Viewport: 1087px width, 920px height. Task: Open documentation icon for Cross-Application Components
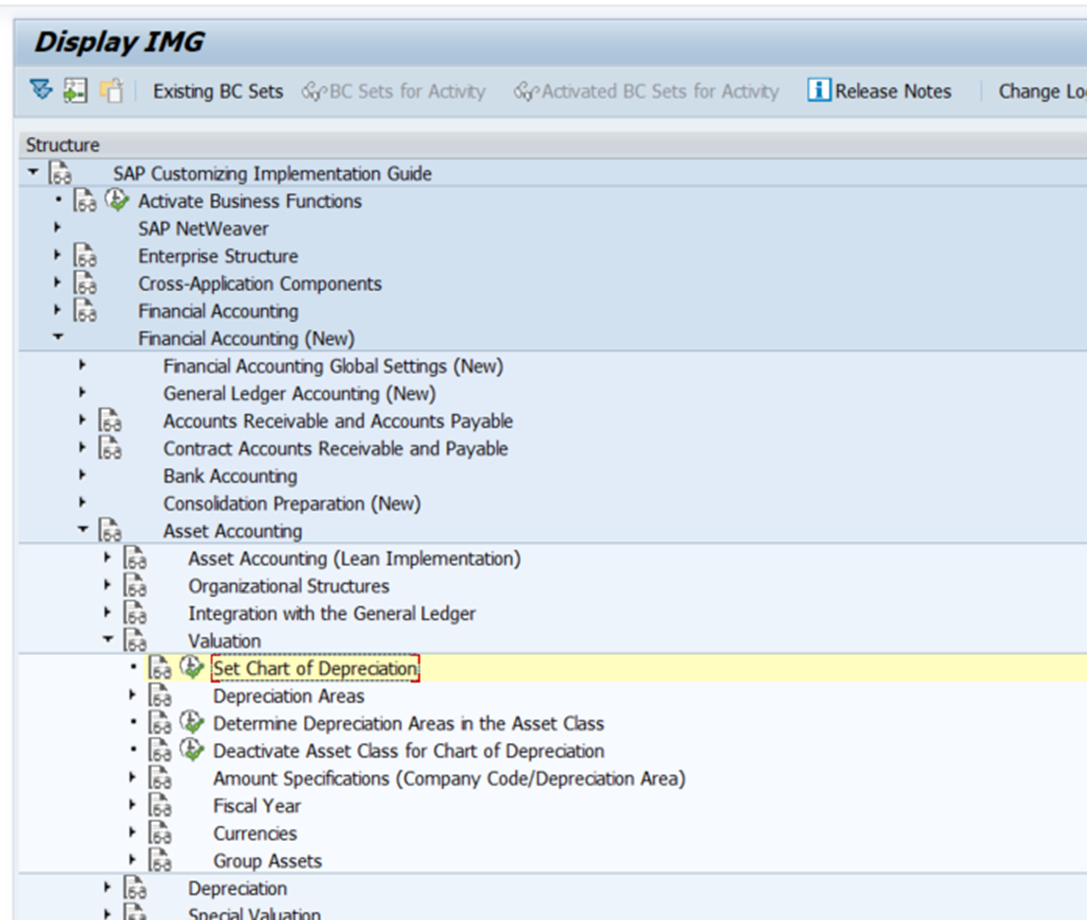85,283
